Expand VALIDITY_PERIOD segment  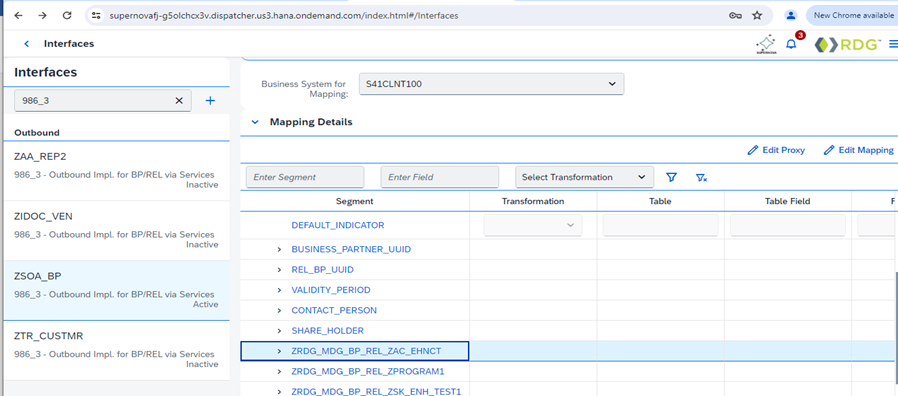pos(279,290)
